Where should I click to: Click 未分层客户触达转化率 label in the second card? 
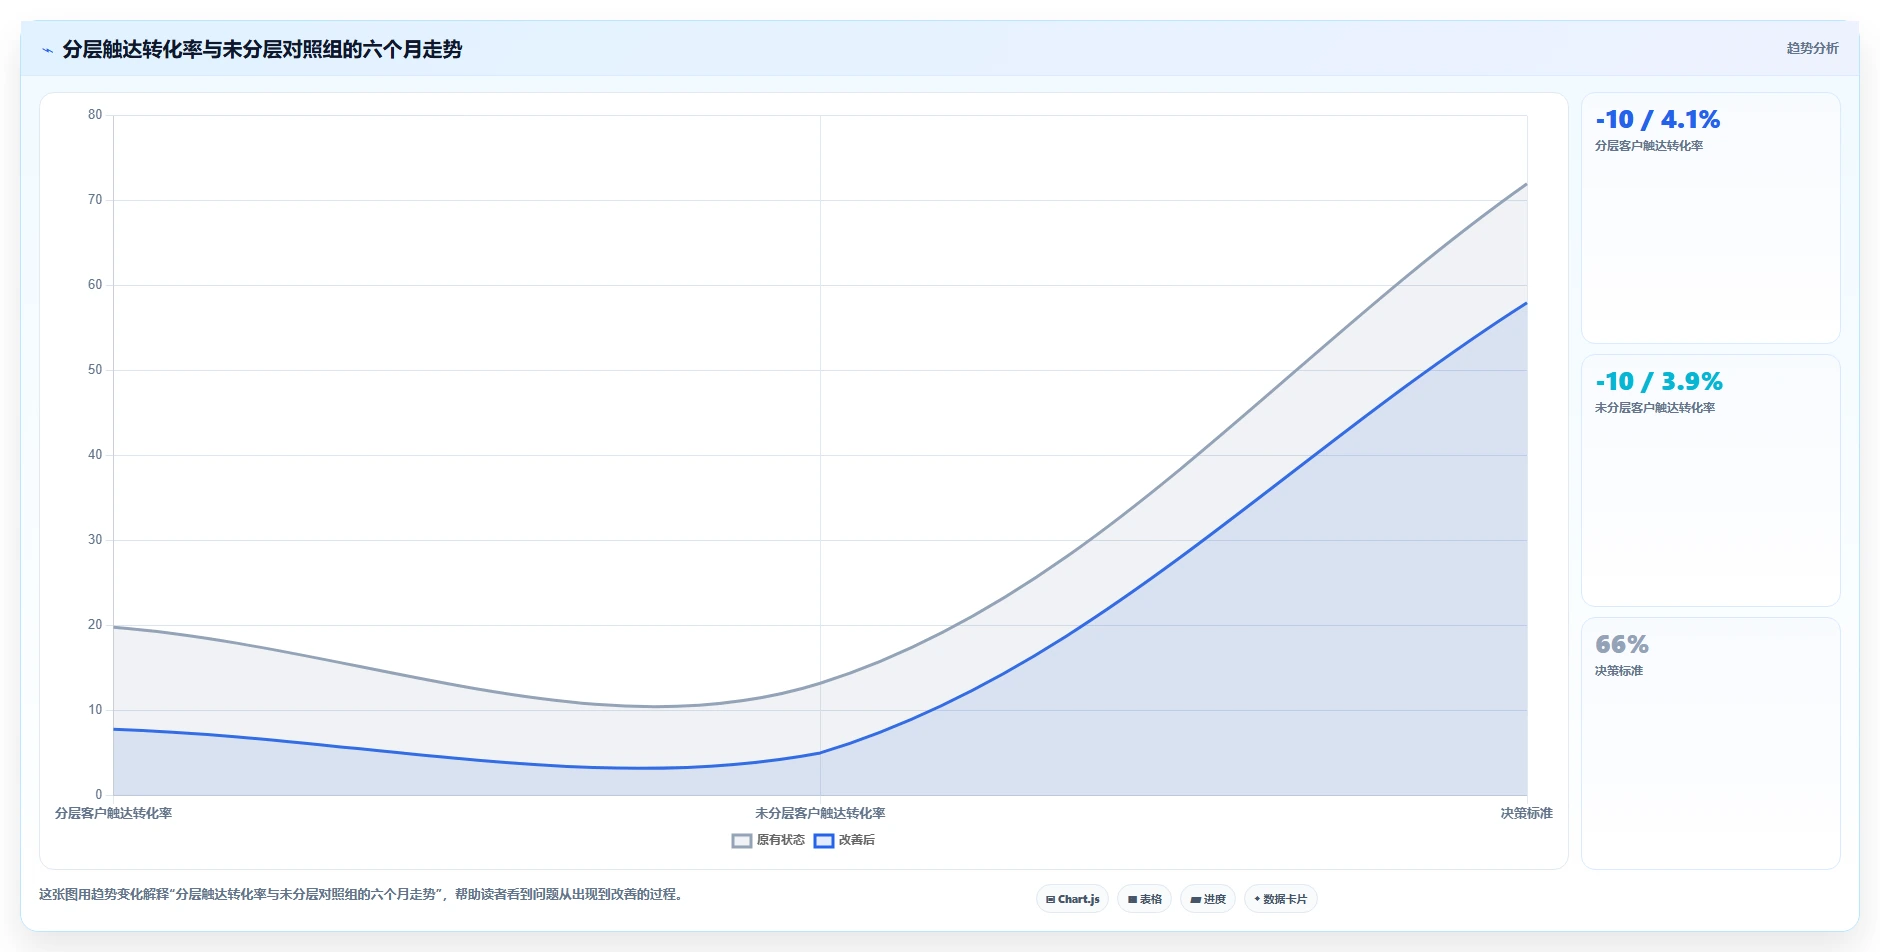tap(1654, 408)
